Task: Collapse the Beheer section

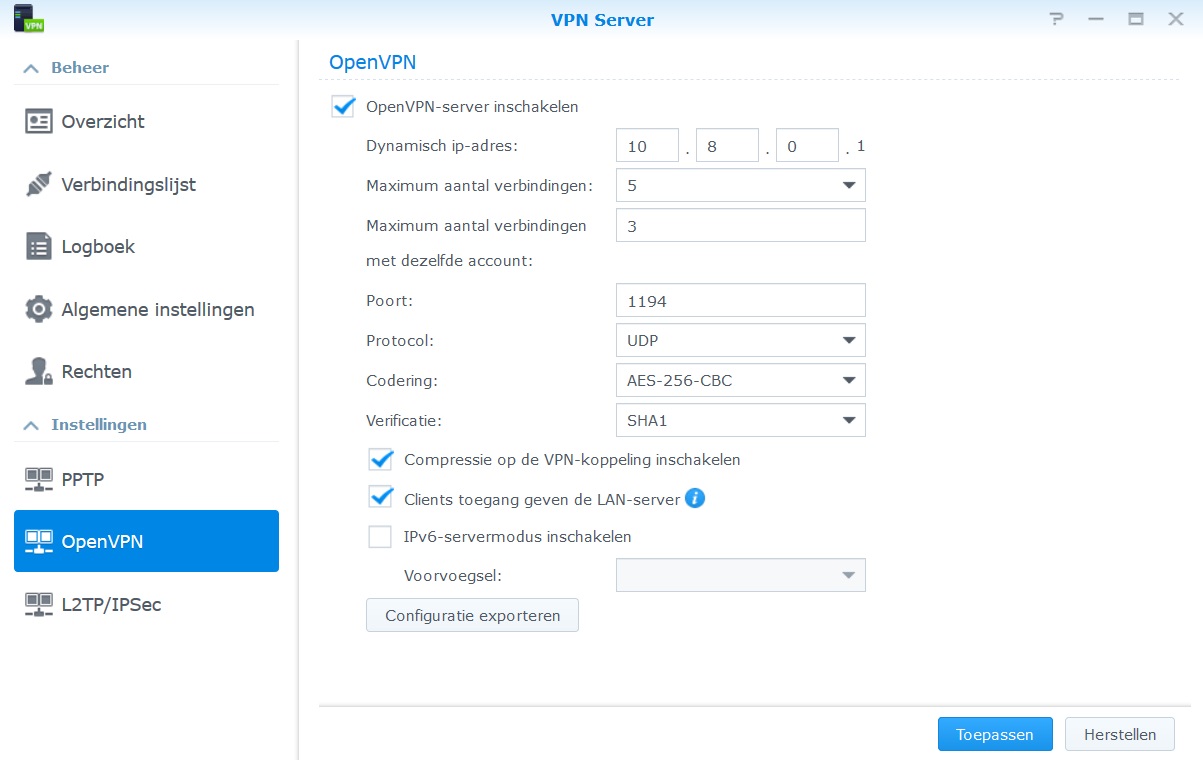Action: [32, 68]
